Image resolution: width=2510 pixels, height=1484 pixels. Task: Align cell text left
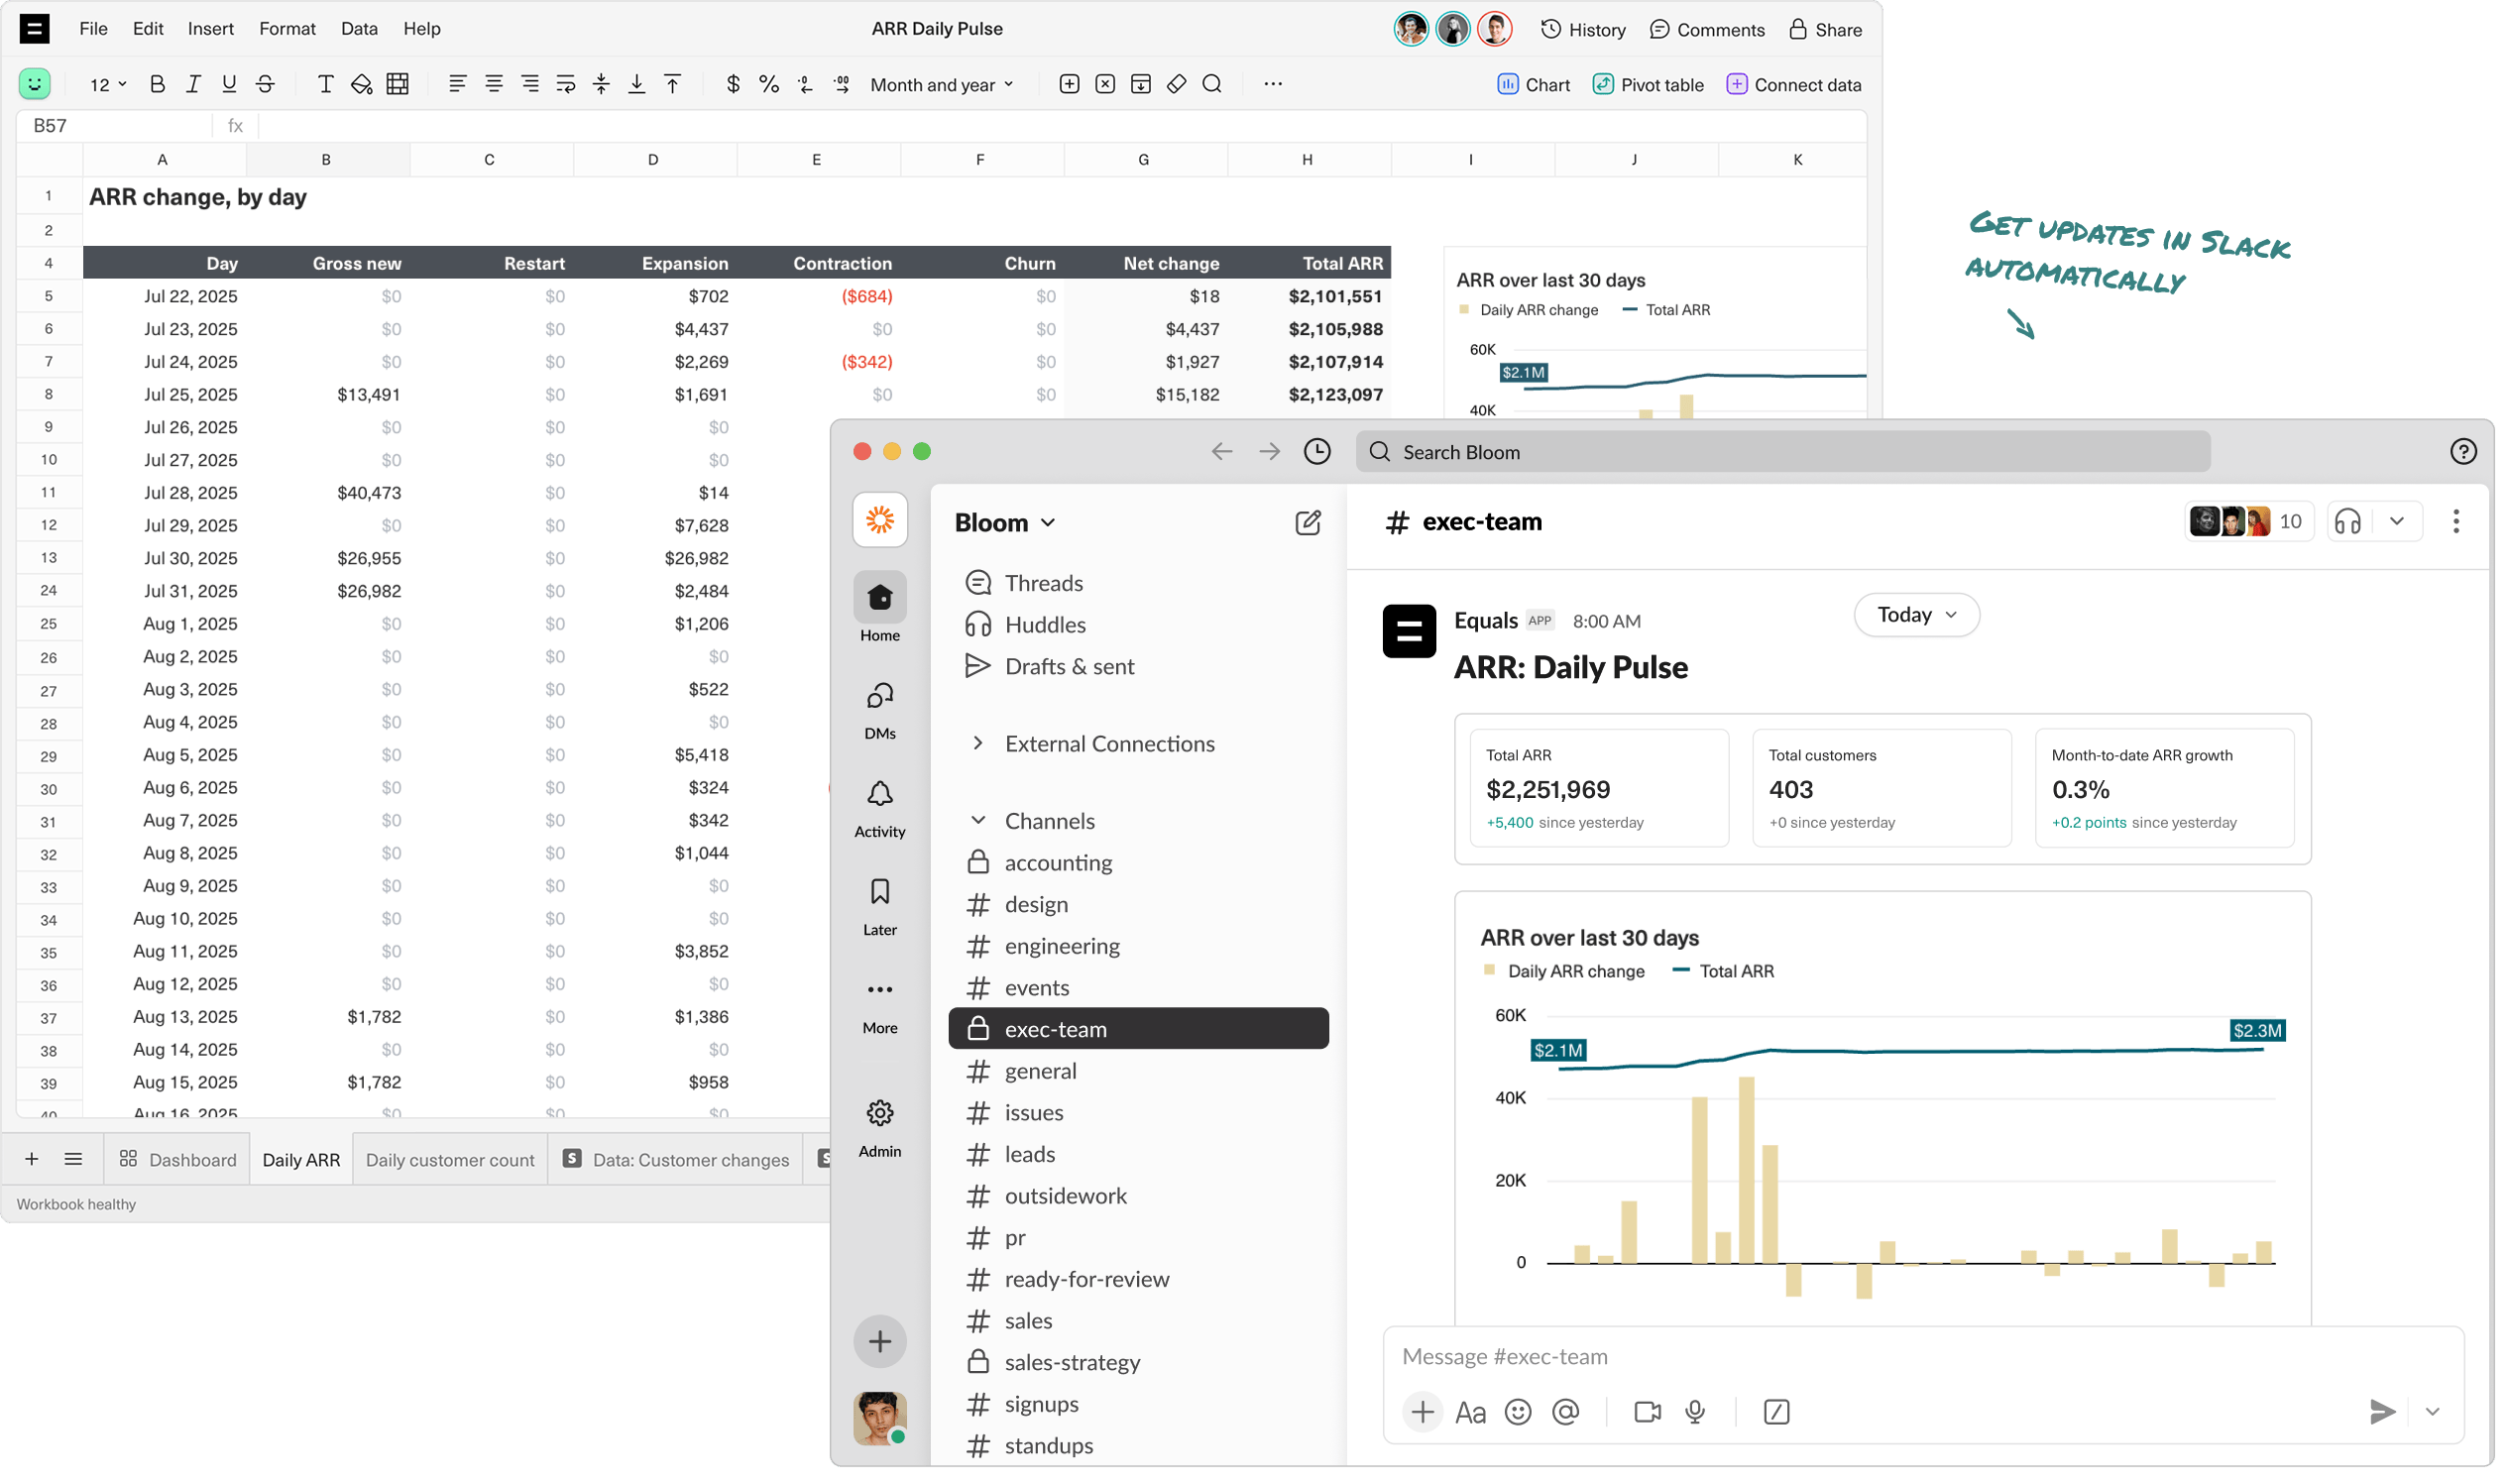click(x=459, y=85)
